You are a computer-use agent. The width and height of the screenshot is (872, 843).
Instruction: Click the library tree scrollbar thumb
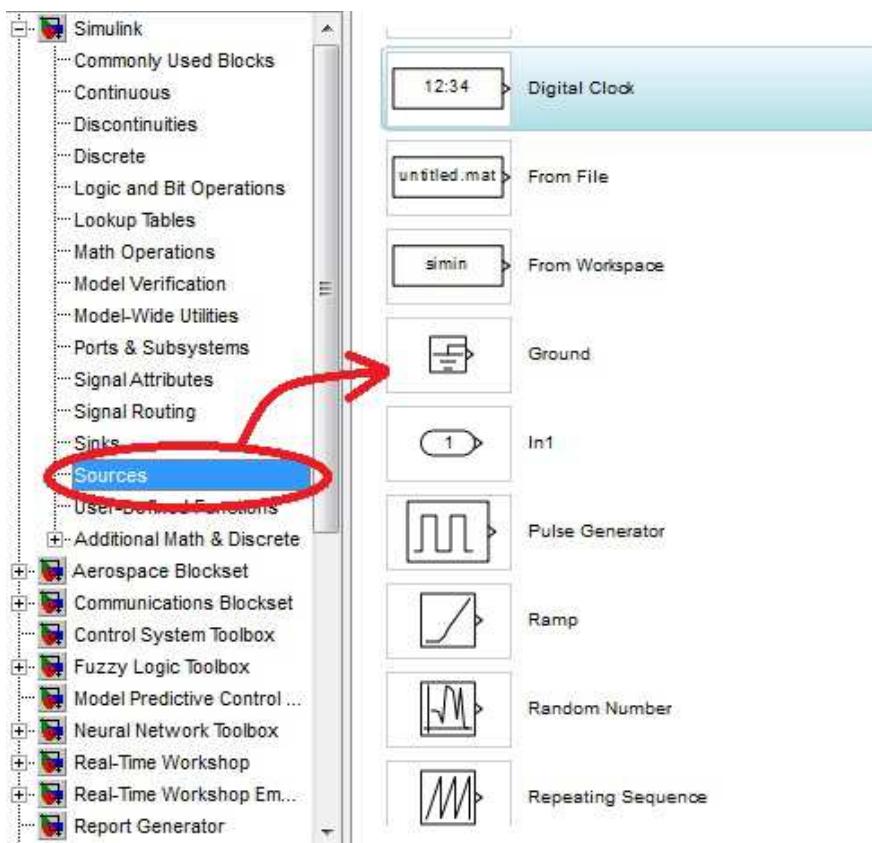[326, 289]
